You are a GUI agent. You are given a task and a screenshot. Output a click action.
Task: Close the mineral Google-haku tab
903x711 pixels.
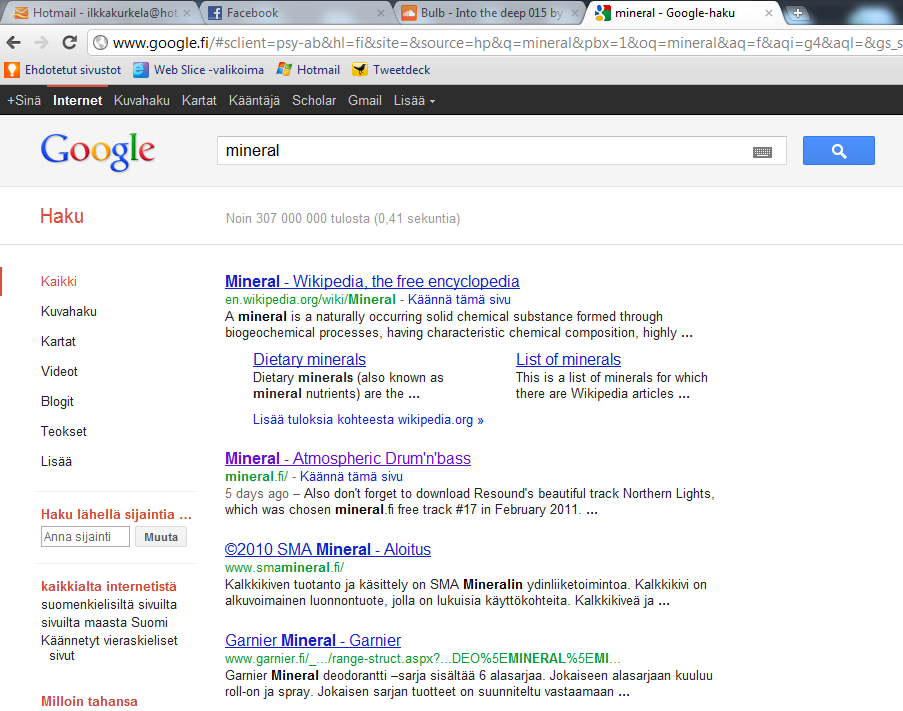coord(768,13)
